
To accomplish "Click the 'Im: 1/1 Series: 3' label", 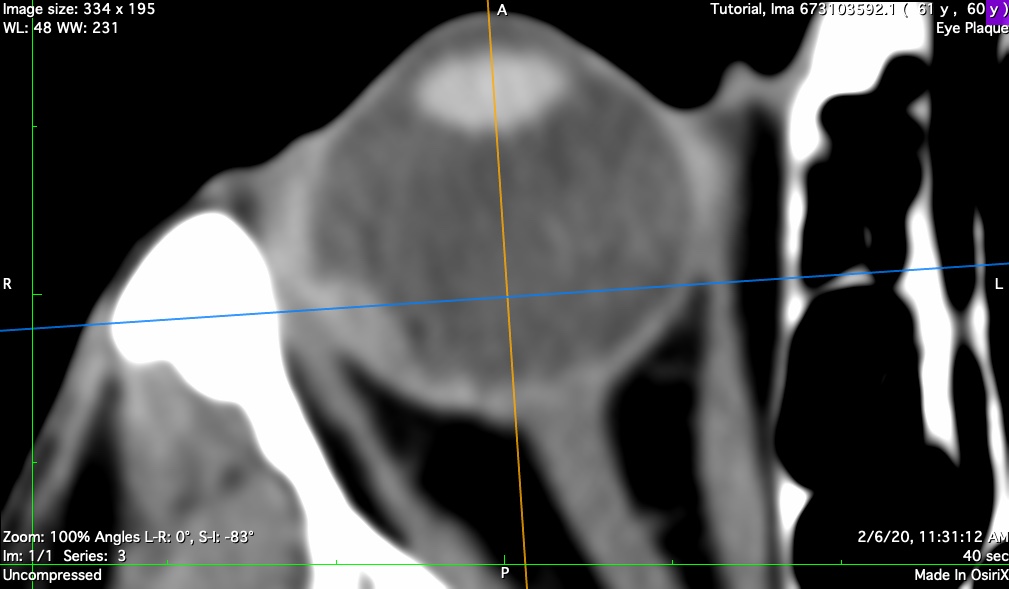I will click(65, 555).
